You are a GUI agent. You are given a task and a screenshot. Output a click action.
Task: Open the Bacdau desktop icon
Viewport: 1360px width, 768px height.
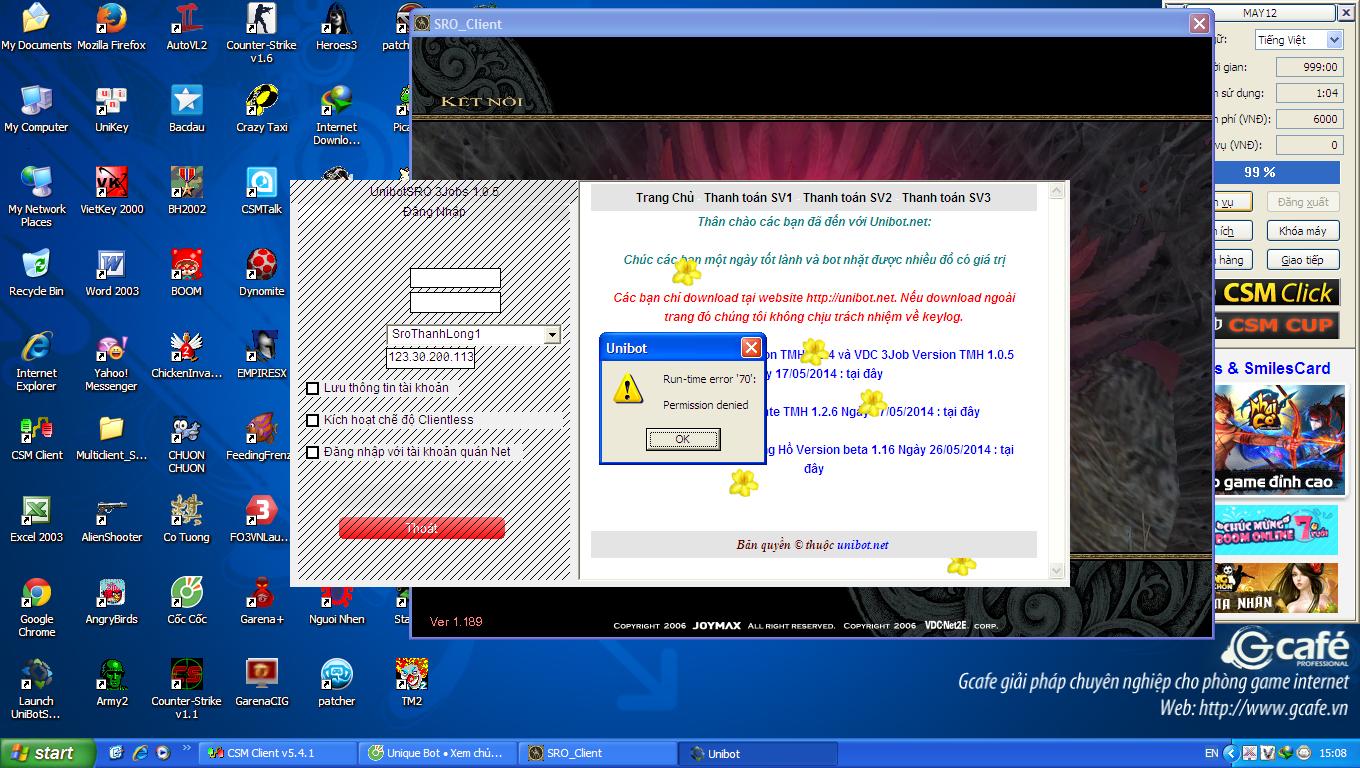coord(186,109)
